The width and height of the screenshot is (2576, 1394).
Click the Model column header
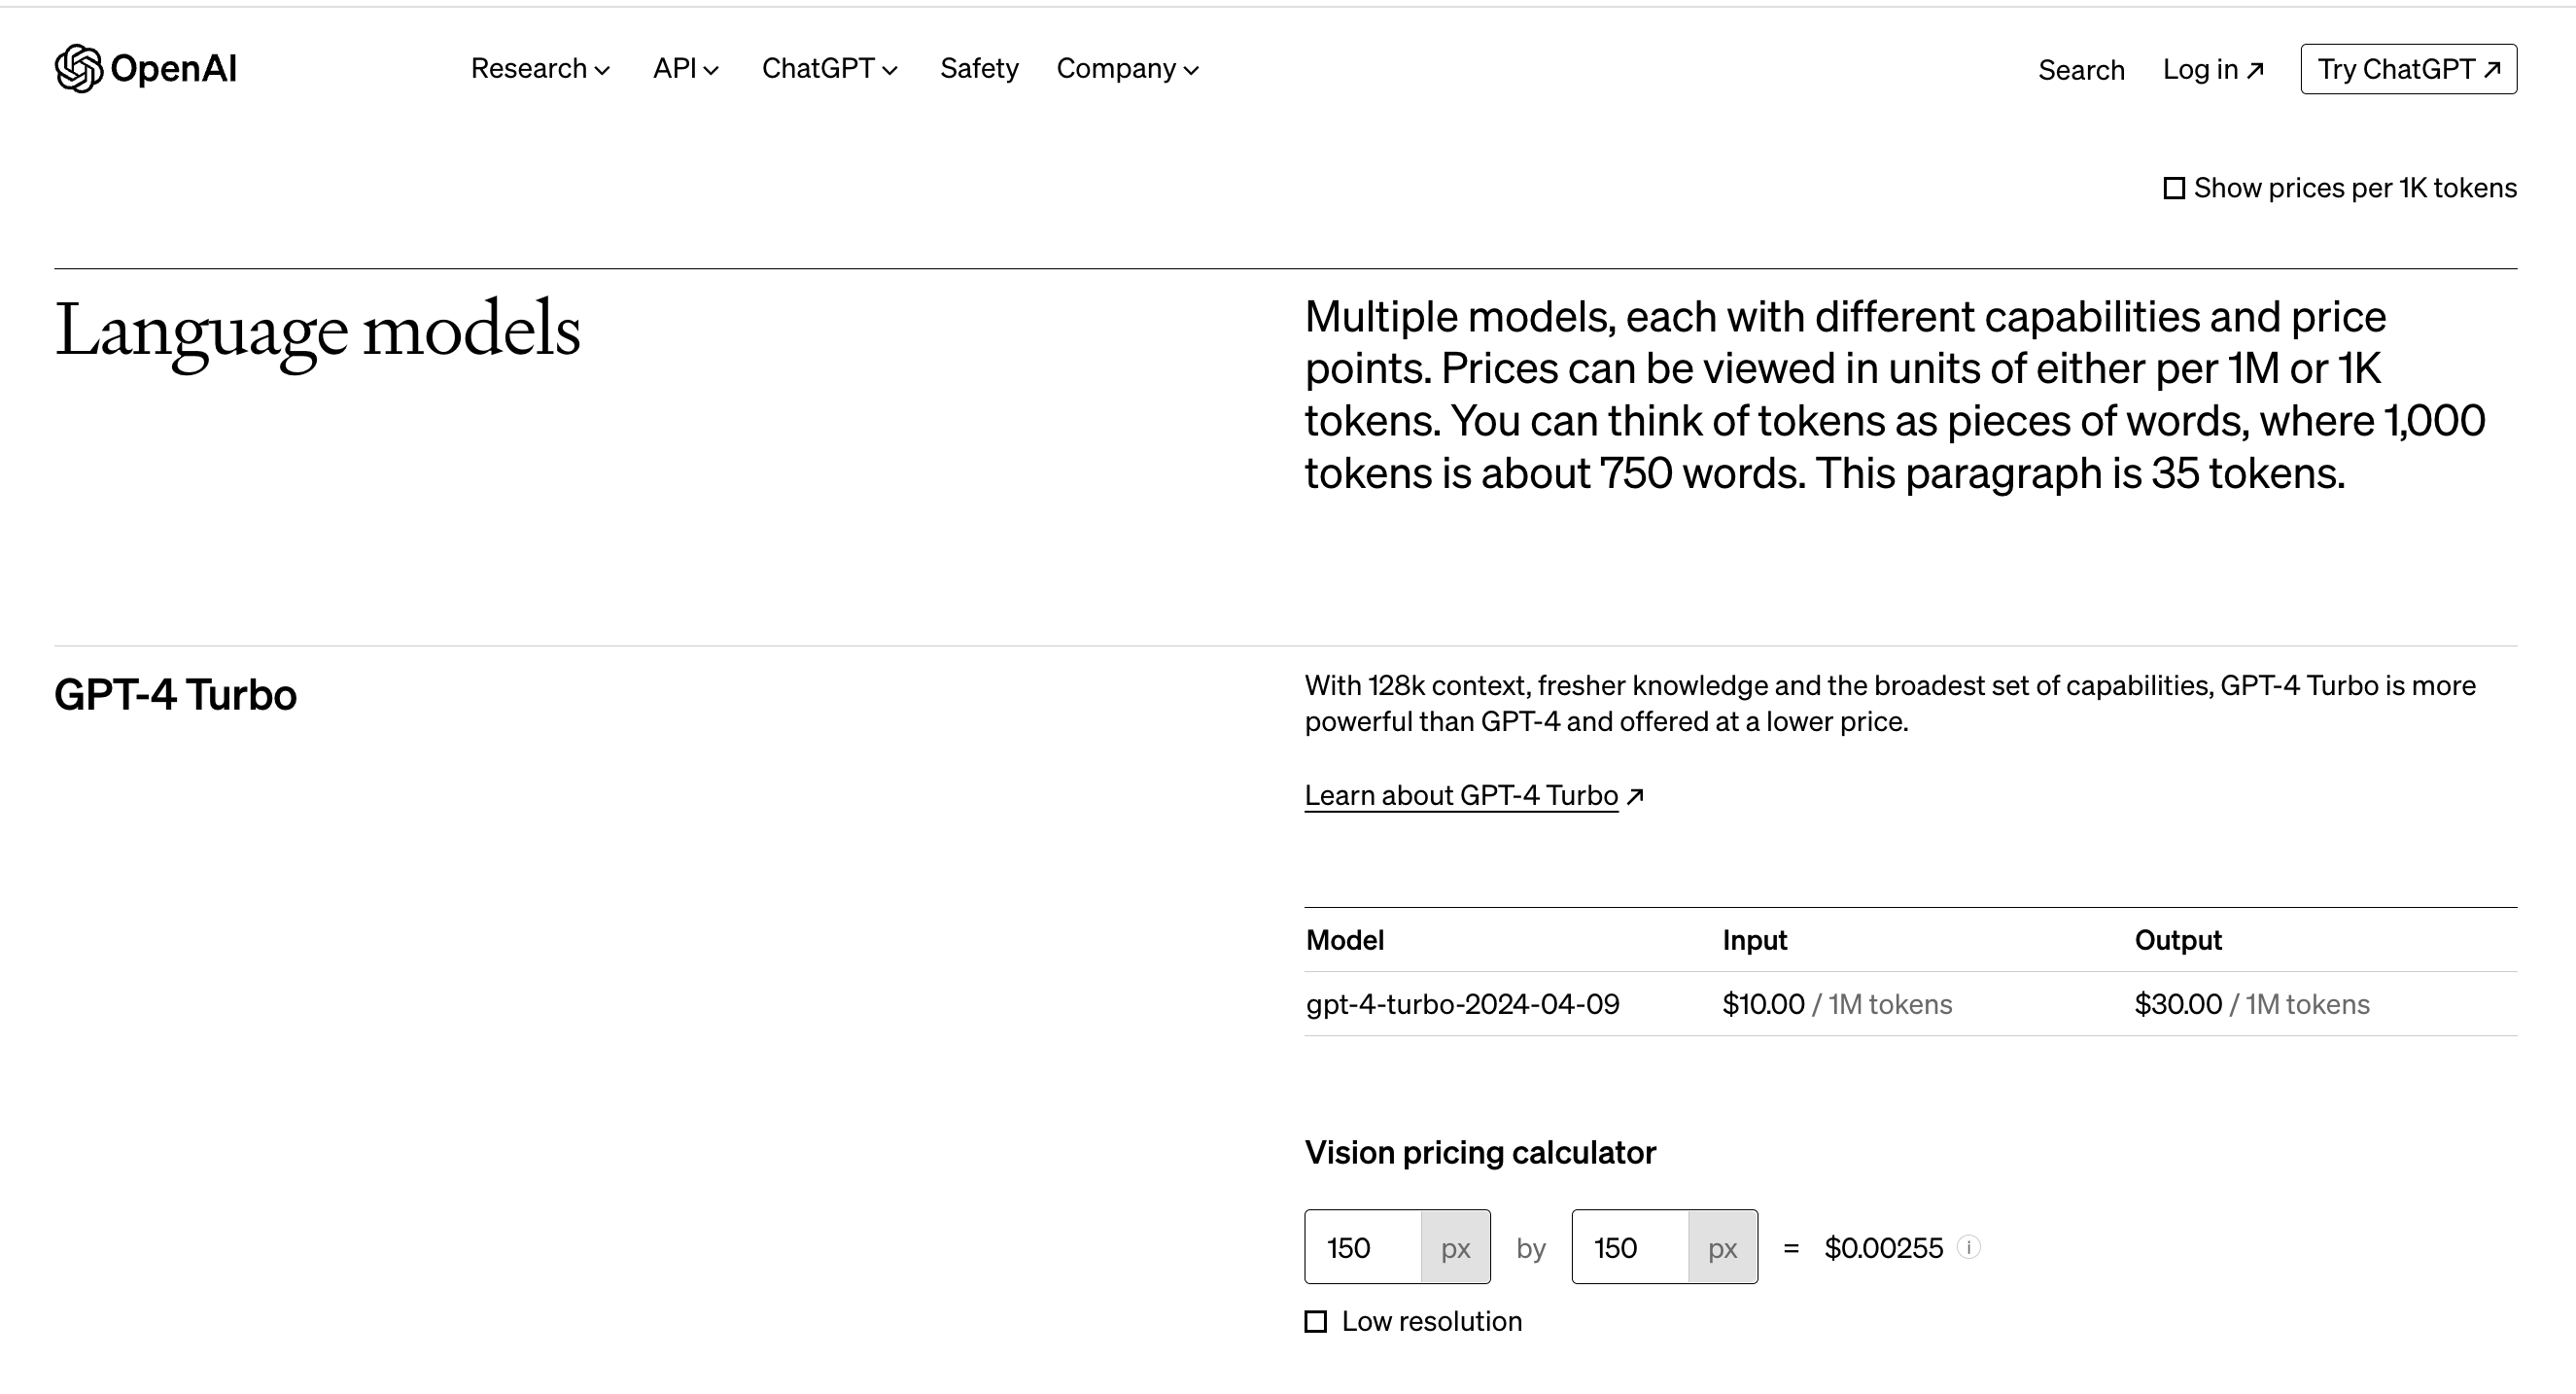[x=1345, y=940]
